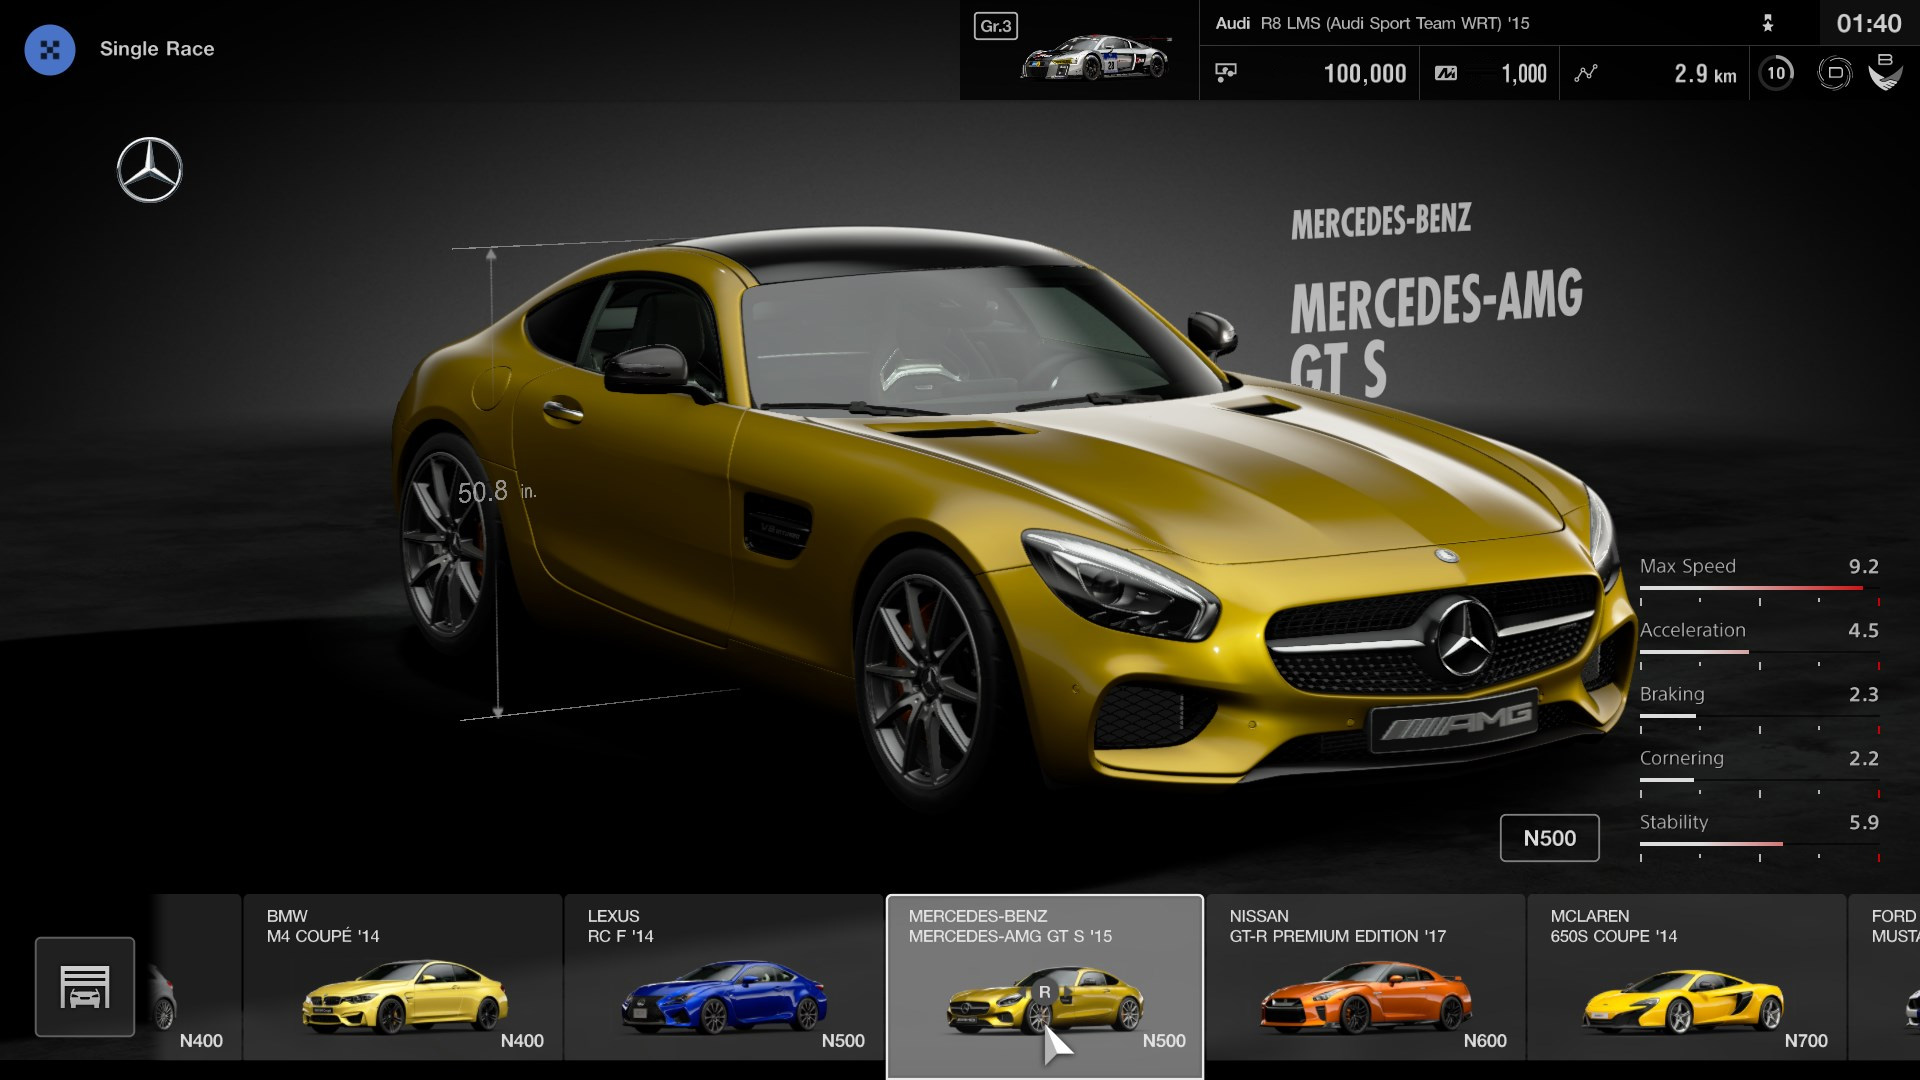1920x1080 pixels.
Task: Click the Max Speed rating bar
Action: (1755, 590)
